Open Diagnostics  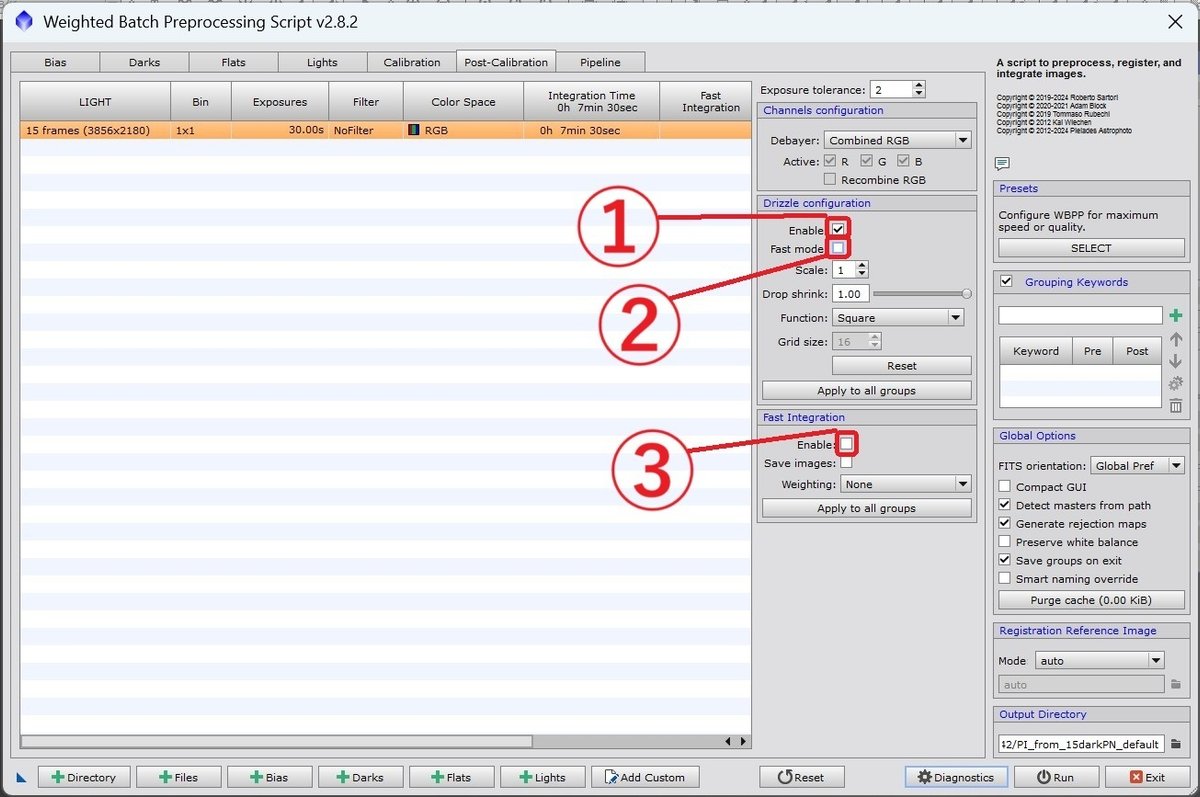(956, 777)
